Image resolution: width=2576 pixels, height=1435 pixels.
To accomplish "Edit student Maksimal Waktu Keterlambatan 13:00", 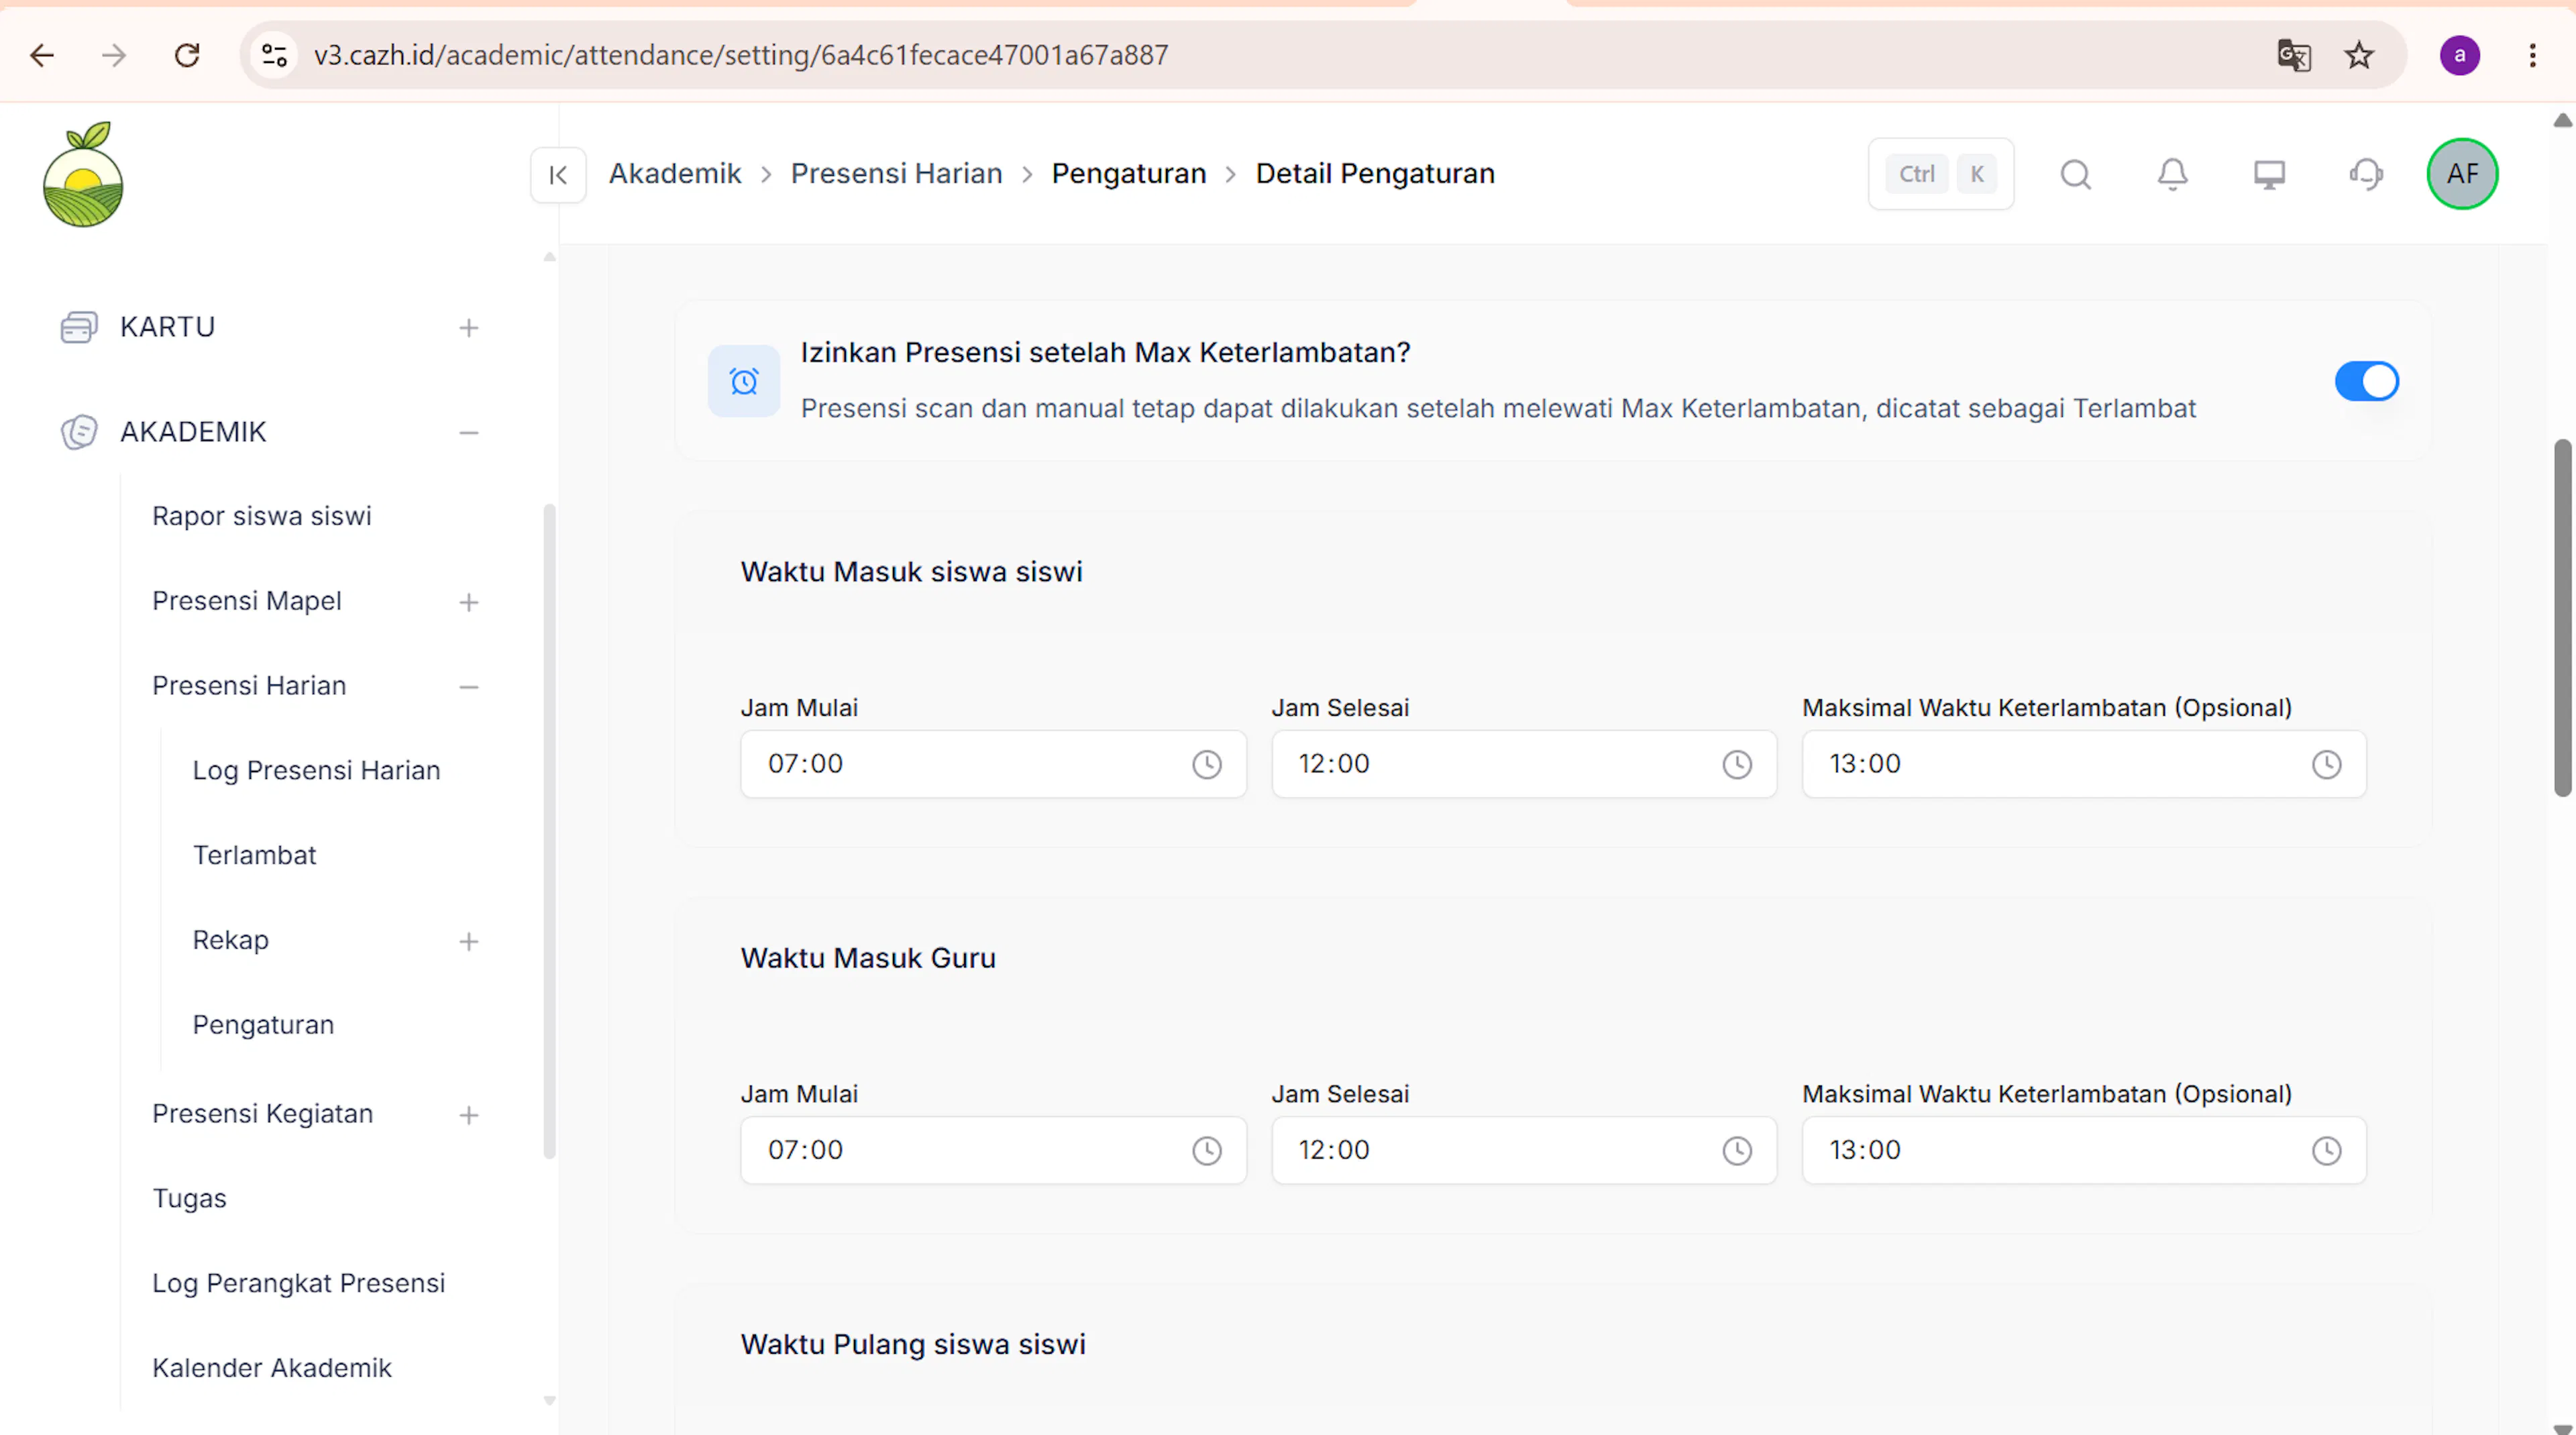I will [2083, 764].
